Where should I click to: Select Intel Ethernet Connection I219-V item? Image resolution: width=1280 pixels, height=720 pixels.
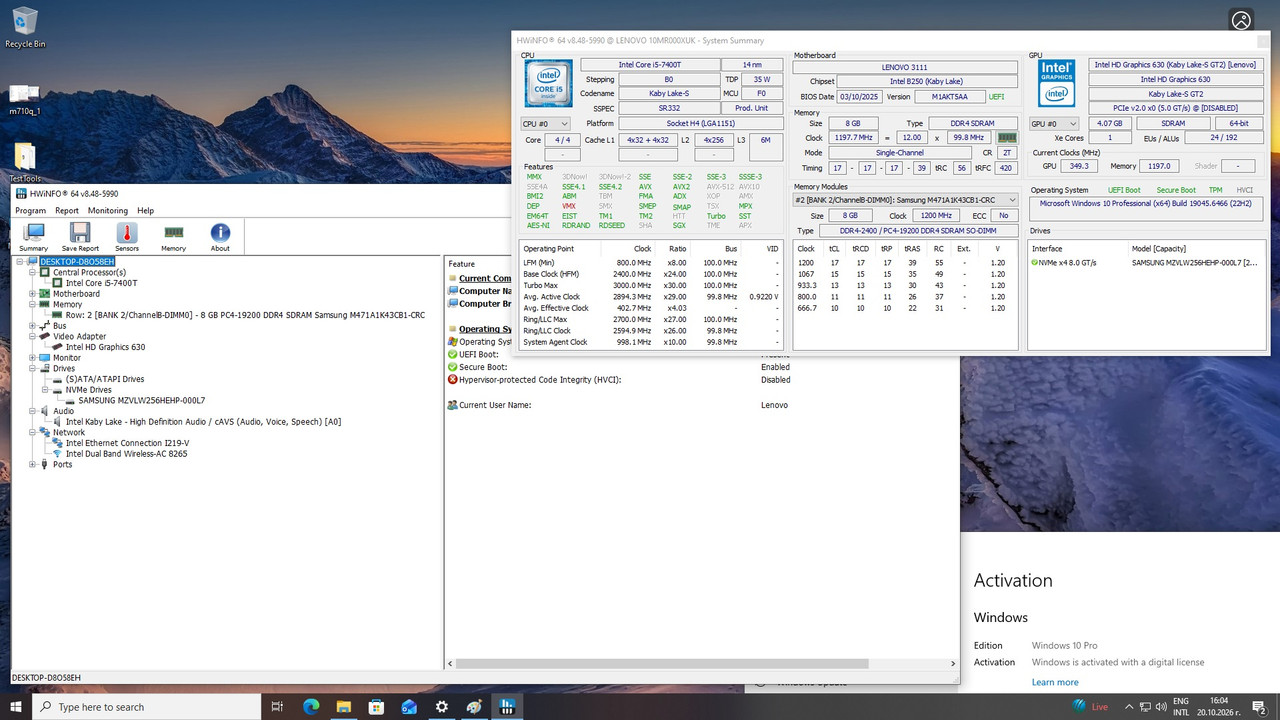click(x=127, y=443)
